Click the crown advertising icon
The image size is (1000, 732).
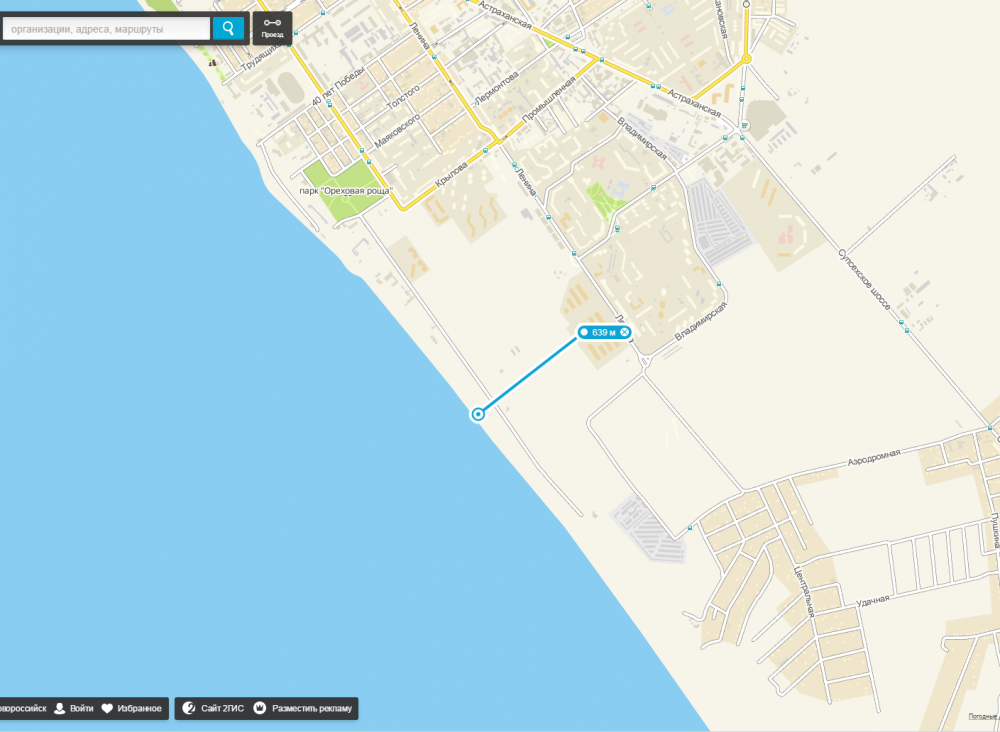tap(260, 708)
